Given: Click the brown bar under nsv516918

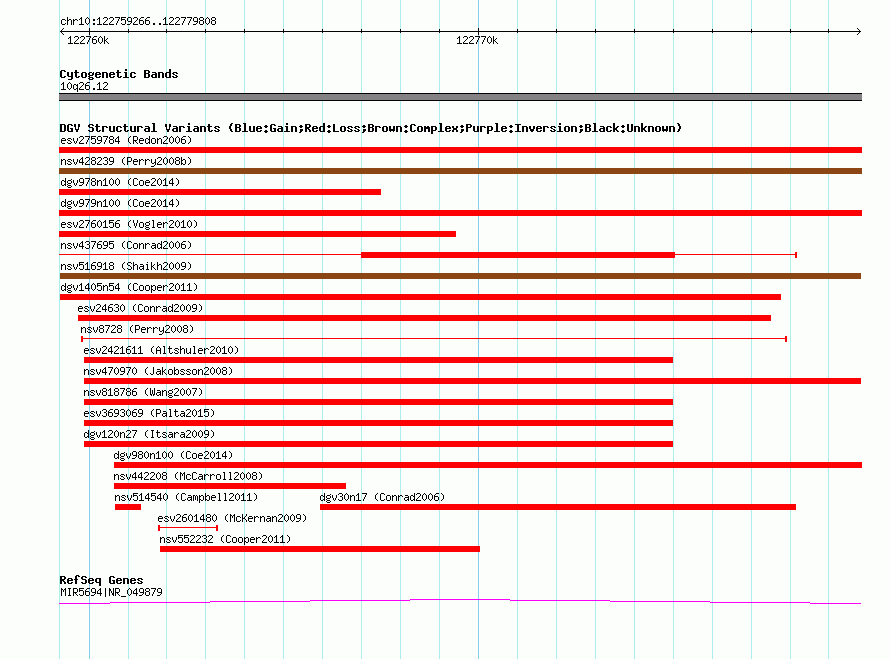Looking at the screenshot, I should (x=460, y=276).
